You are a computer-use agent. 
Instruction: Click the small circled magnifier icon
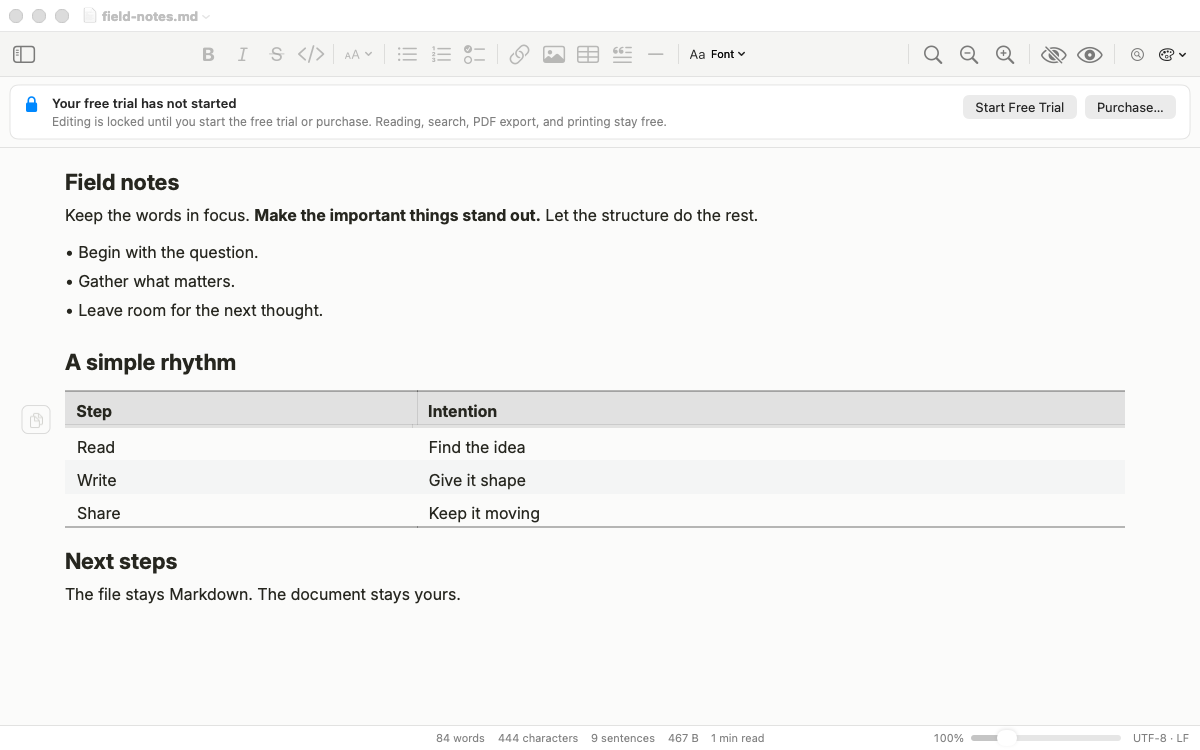(1137, 54)
